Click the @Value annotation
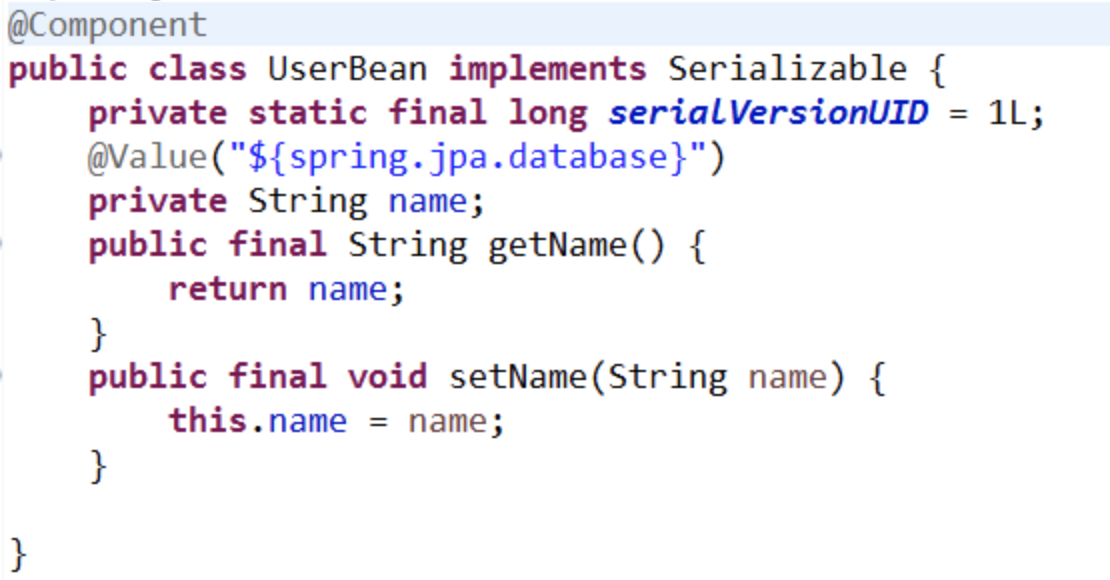Viewport: 1110px width, 580px height. tap(147, 157)
